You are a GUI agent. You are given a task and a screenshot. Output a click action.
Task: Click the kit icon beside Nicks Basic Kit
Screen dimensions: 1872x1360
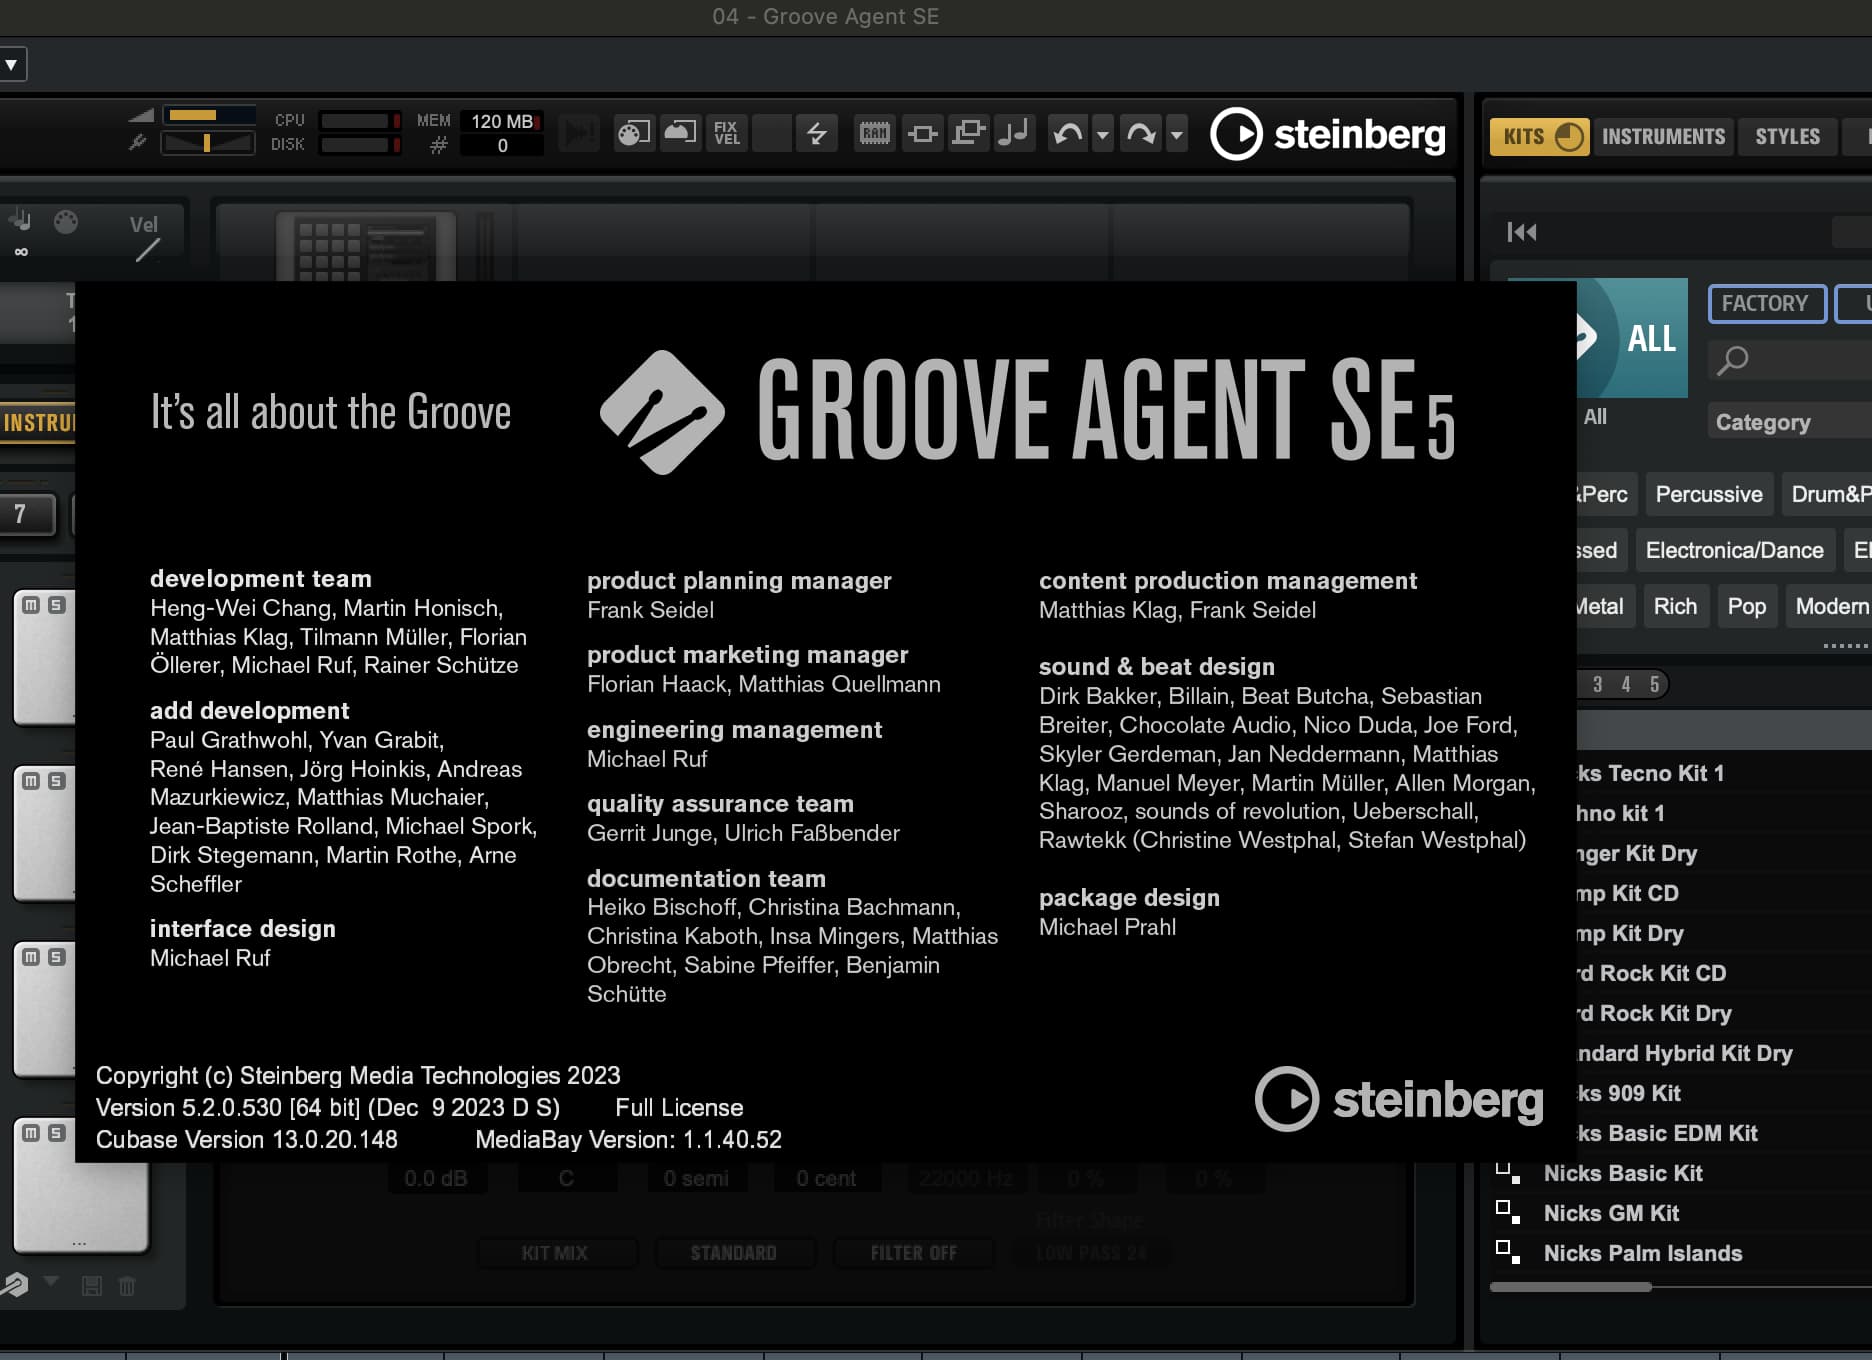1507,1173
